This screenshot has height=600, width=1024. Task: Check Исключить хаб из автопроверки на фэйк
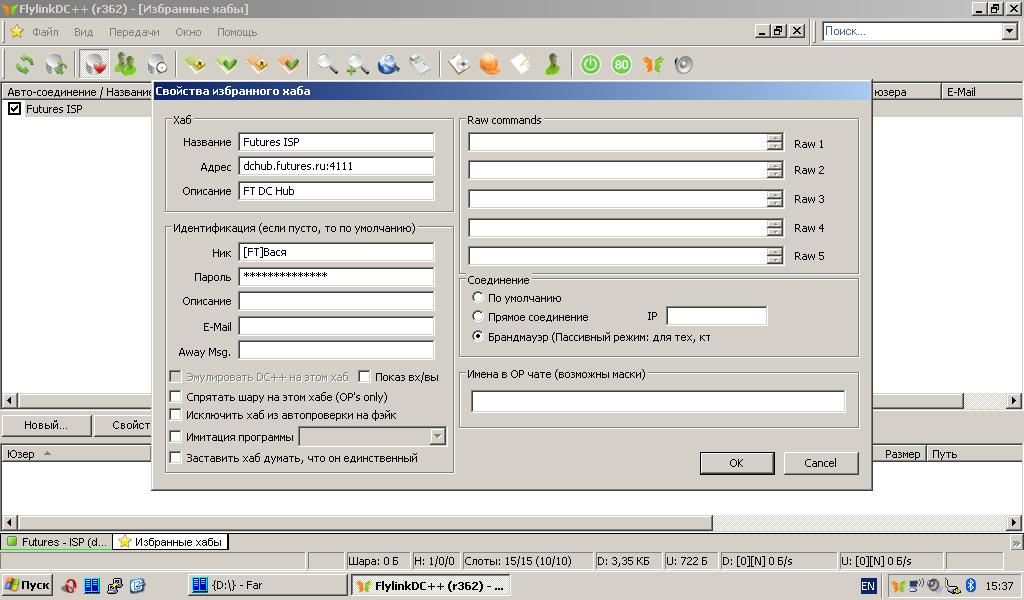(x=175, y=415)
